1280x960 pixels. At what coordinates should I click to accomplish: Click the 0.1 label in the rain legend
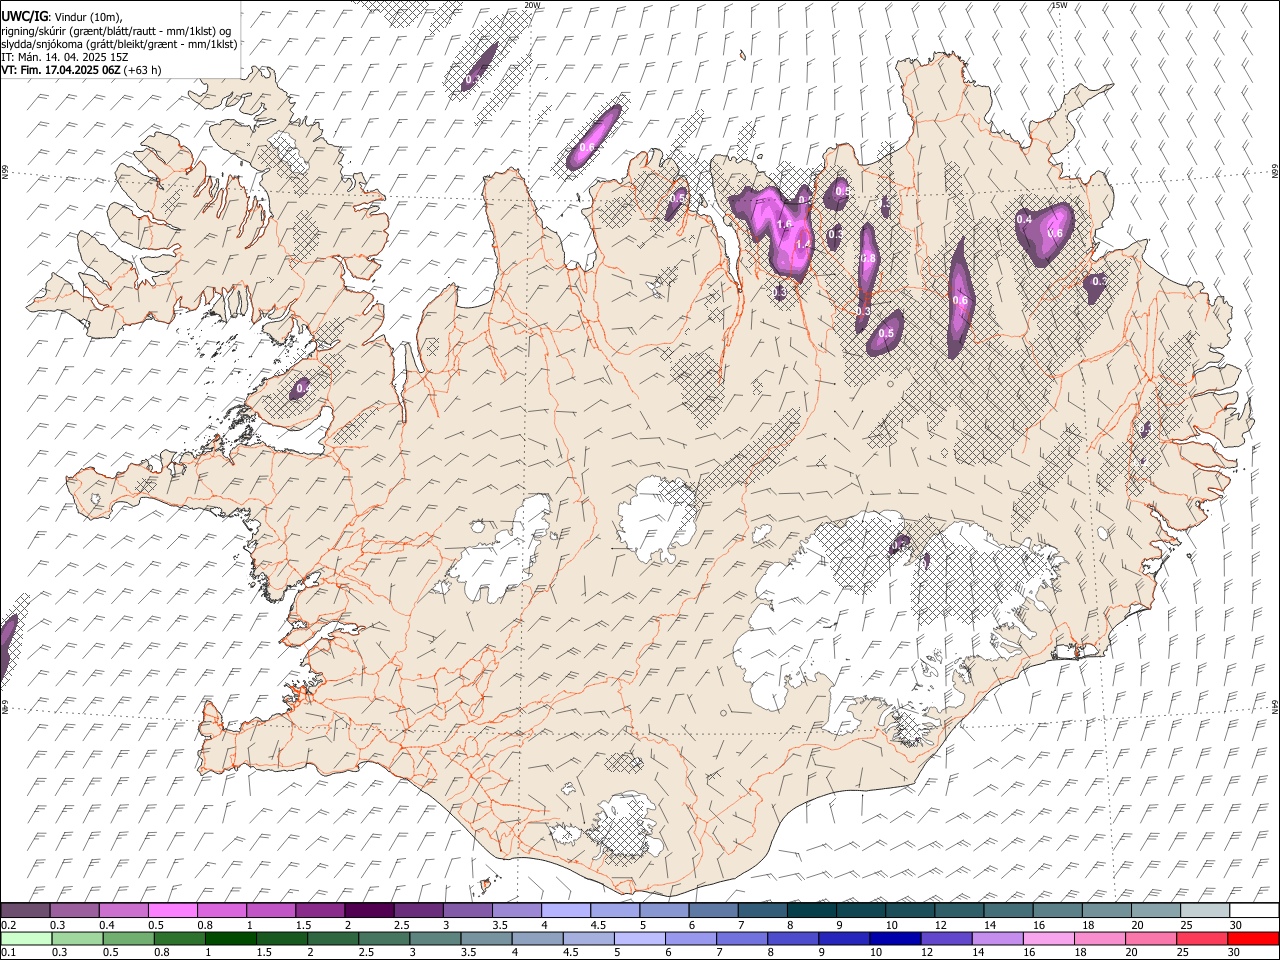point(8,952)
